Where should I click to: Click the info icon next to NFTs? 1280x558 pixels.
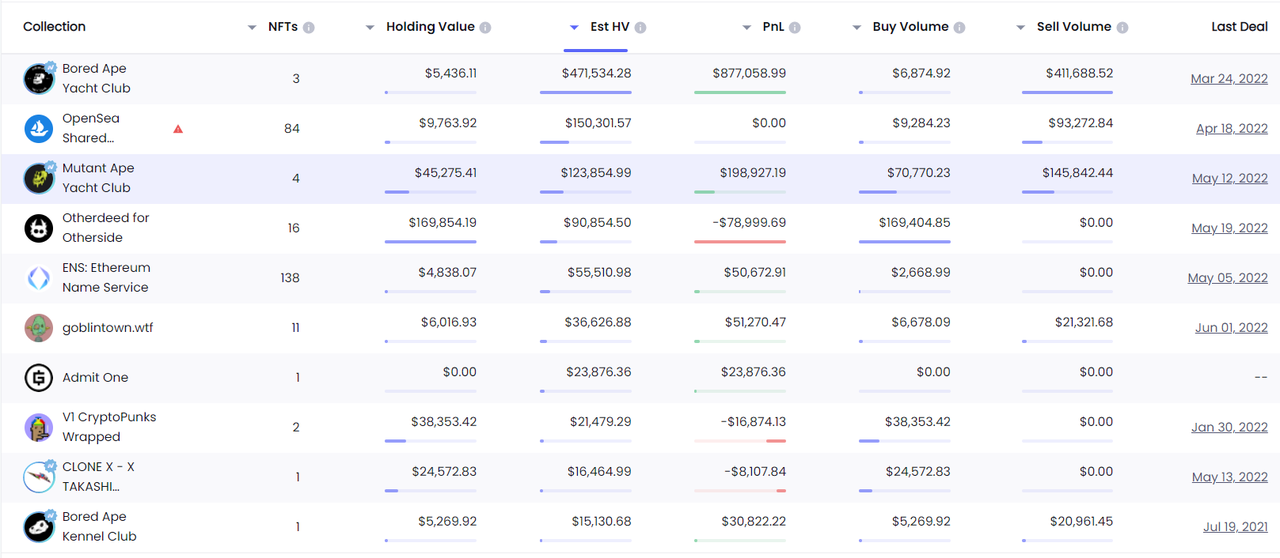(x=309, y=27)
